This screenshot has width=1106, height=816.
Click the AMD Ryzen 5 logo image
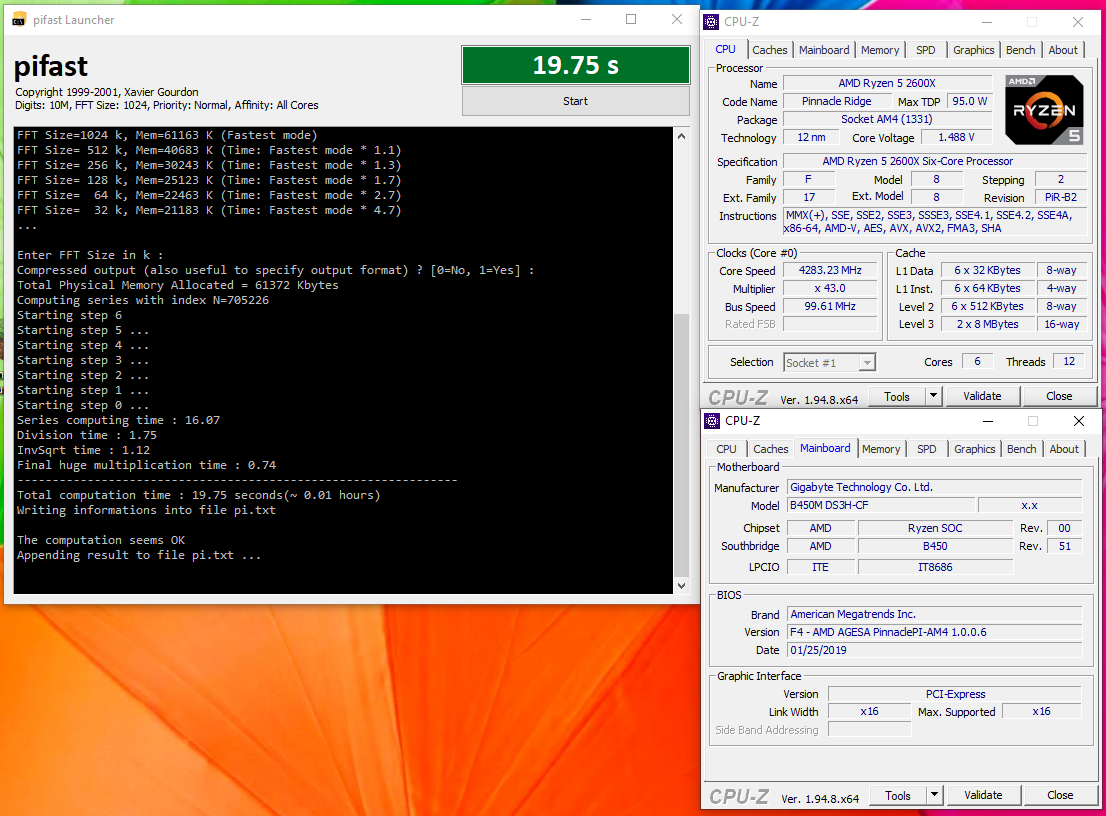pyautogui.click(x=1044, y=109)
